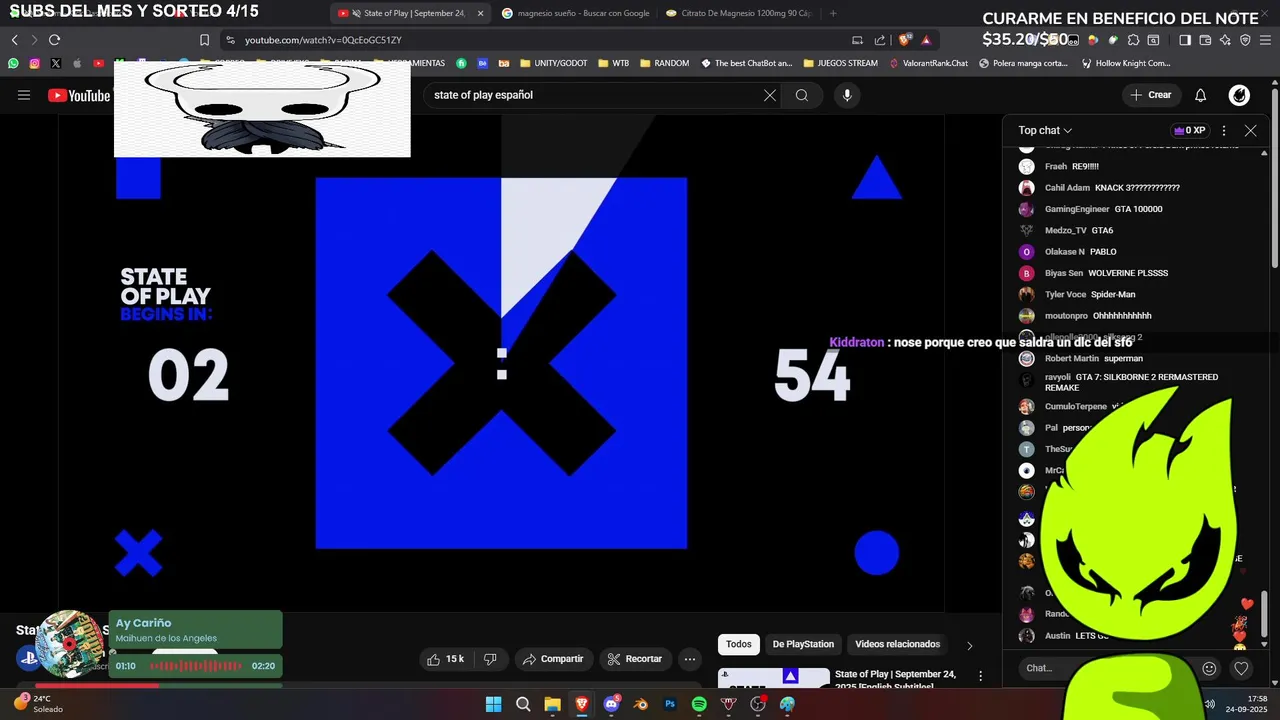This screenshot has width=1280, height=720.
Task: Close the State of Play browser tab
Action: click(x=480, y=13)
